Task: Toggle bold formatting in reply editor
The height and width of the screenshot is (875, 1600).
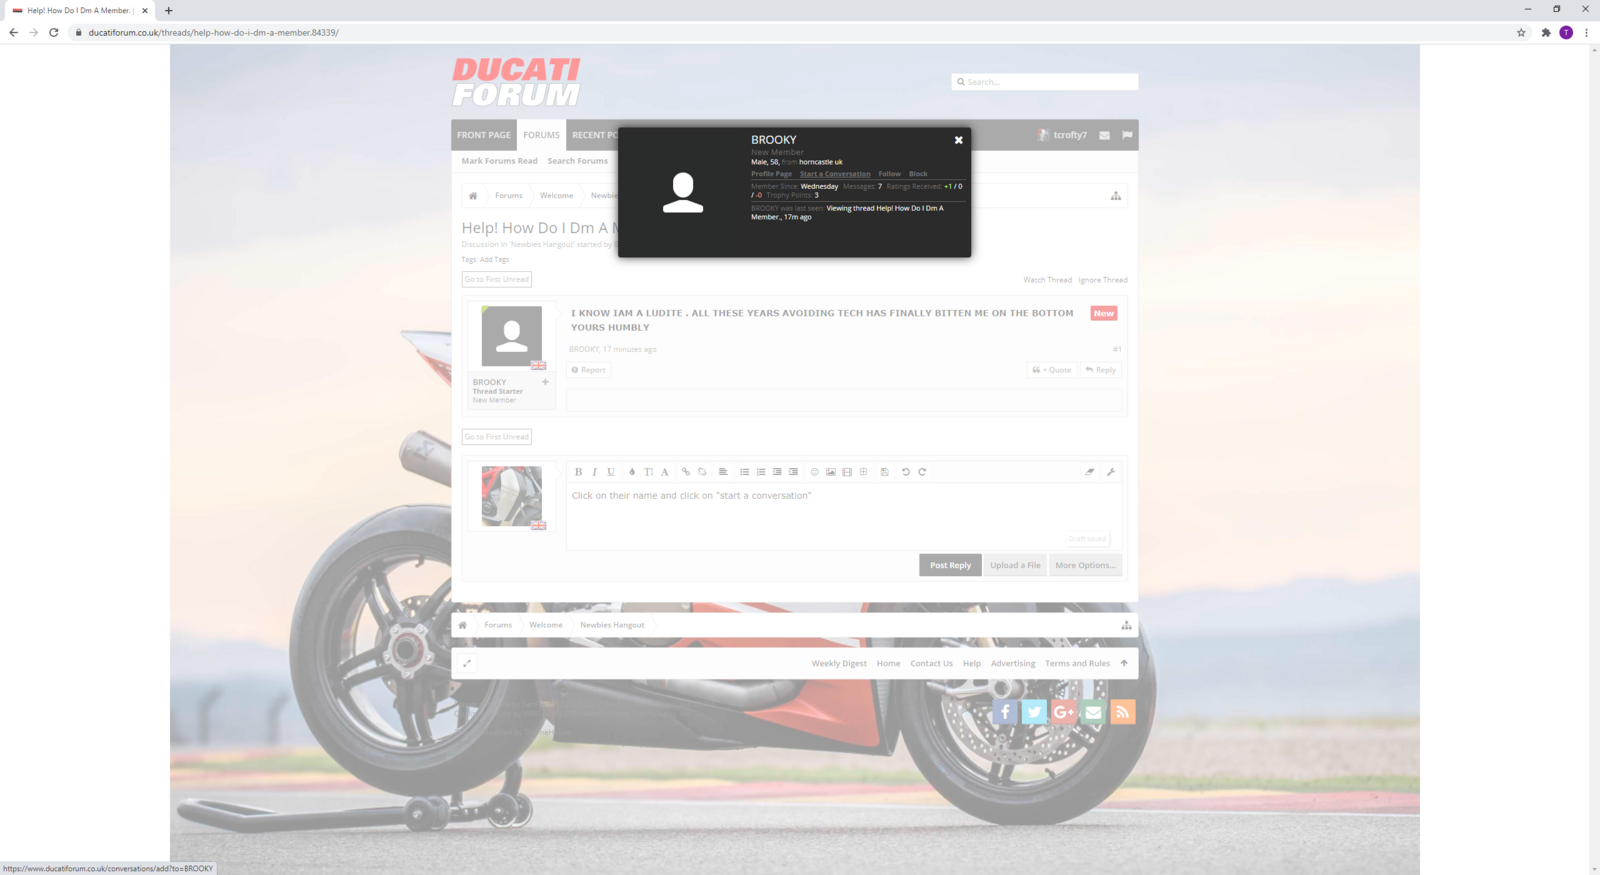Action: click(x=578, y=472)
